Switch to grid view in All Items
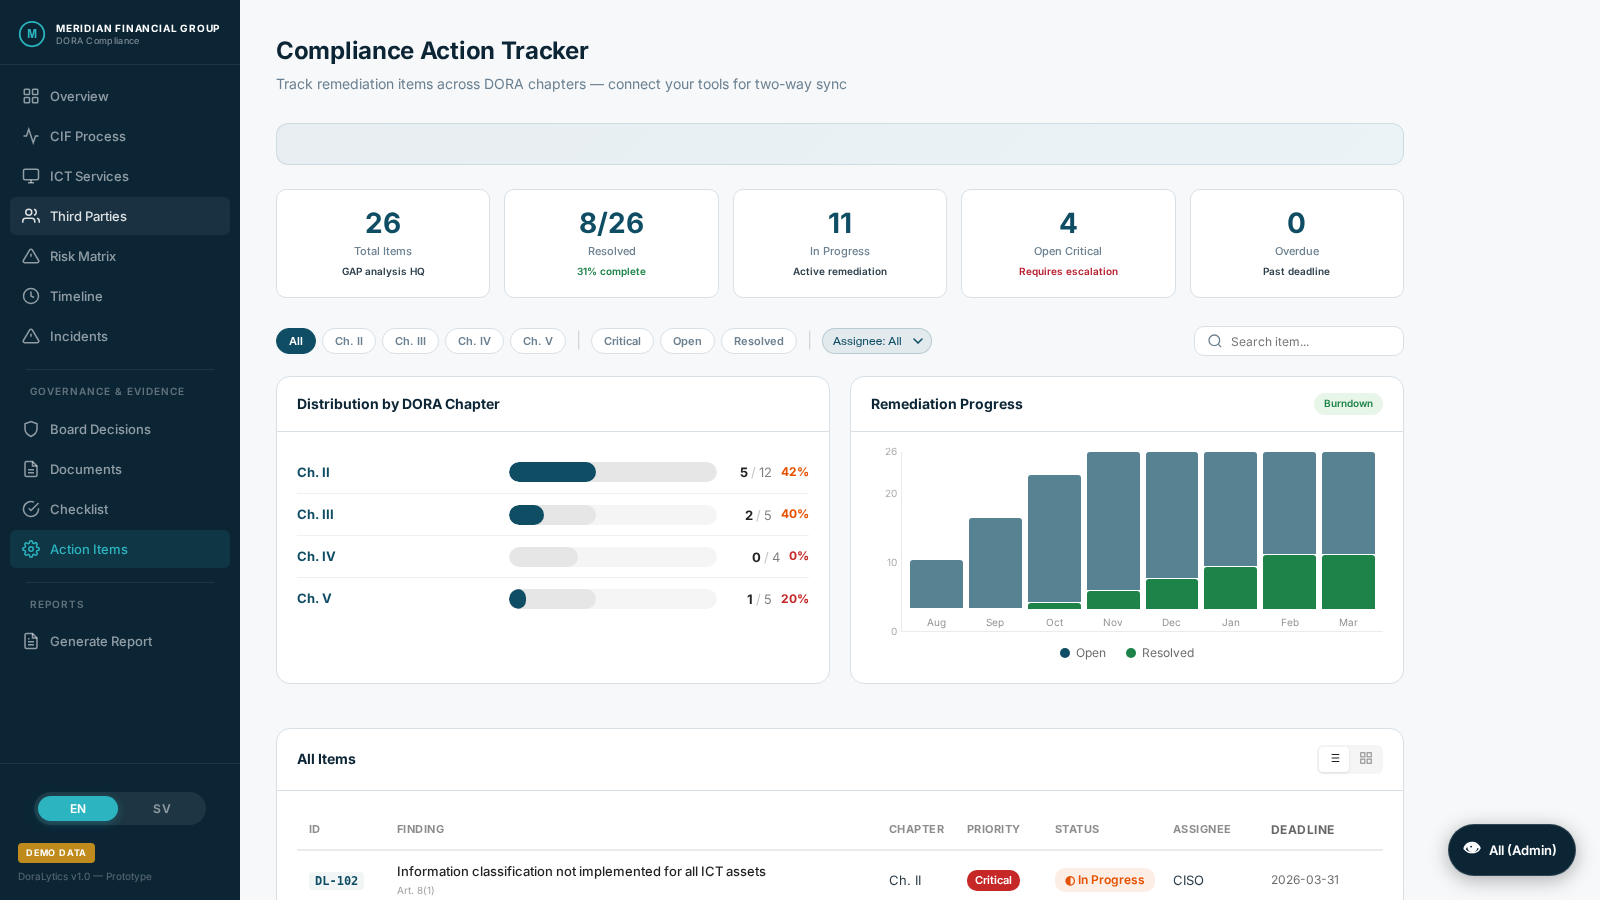 (x=1365, y=759)
